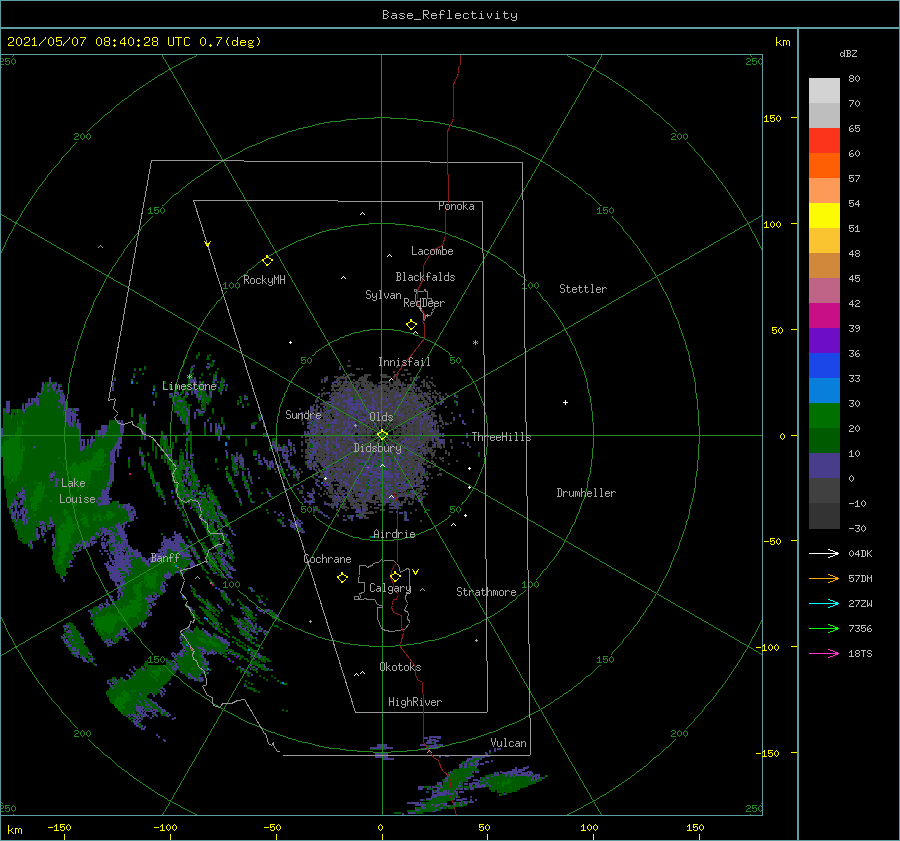Pick the magenta 39-42 dBZ color swatch
This screenshot has height=841, width=900.
[x=824, y=315]
